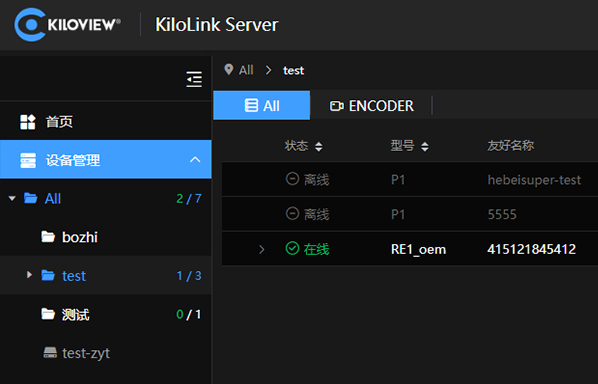Sort by 型号 model column arrows
The width and height of the screenshot is (598, 384).
pos(424,146)
